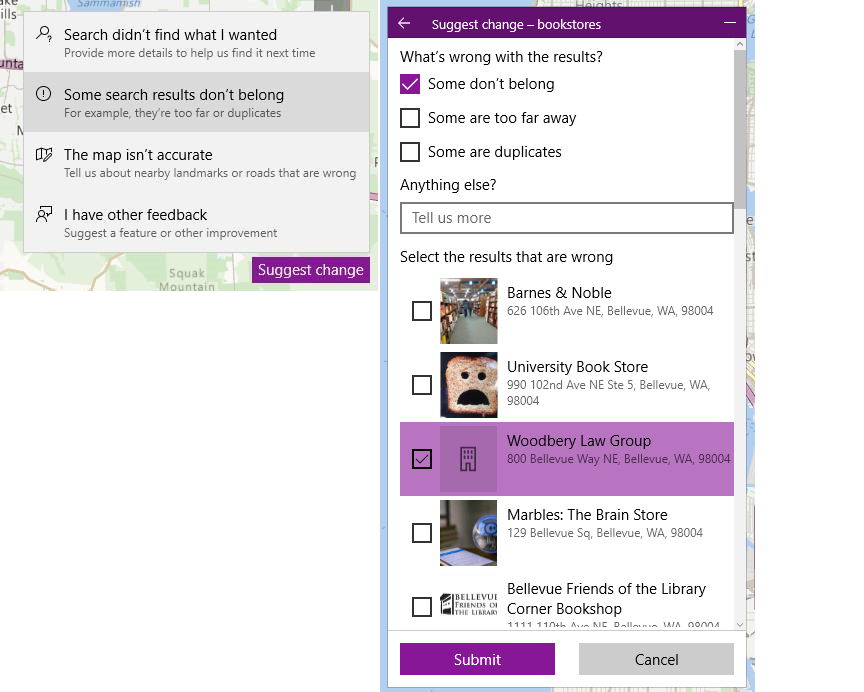Click the 'Barnes & Noble' result name
This screenshot has width=864, height=692.
tap(559, 293)
